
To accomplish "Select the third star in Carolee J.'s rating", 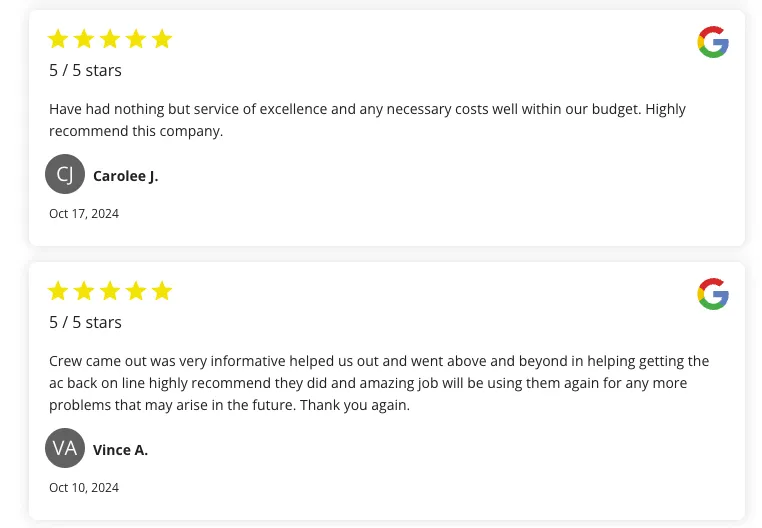I will [110, 39].
